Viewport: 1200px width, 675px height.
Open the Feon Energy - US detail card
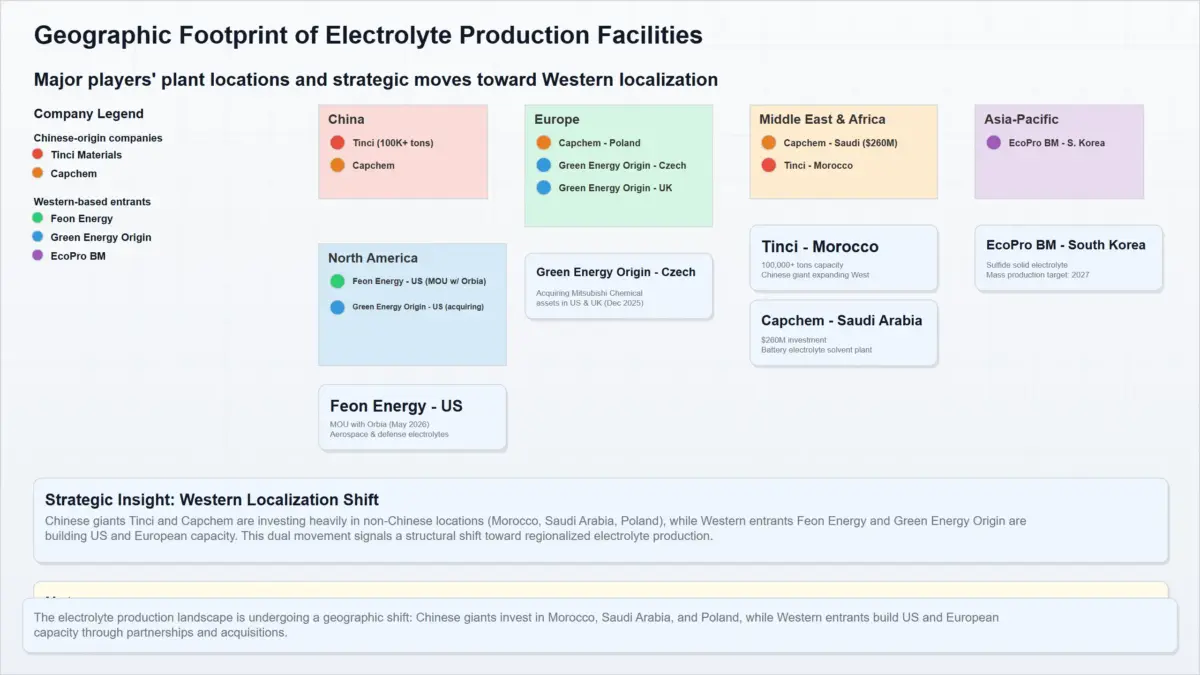click(x=412, y=417)
